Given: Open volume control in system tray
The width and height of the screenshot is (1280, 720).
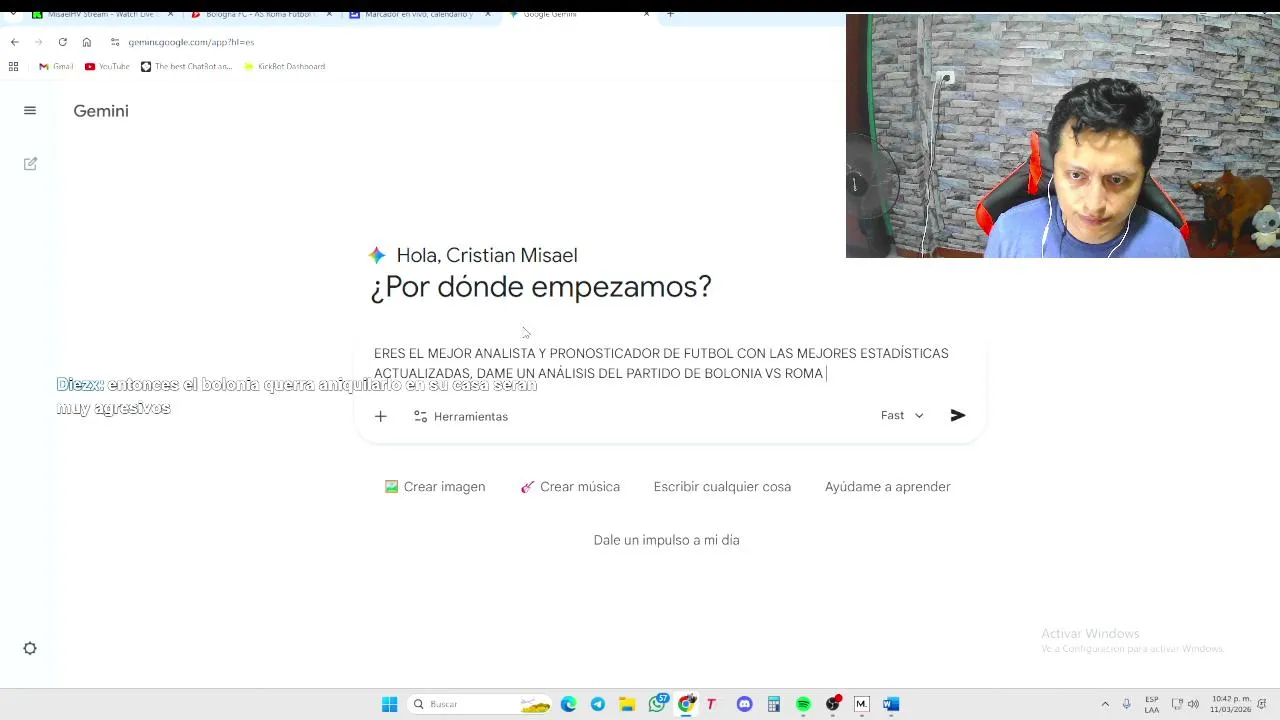Looking at the screenshot, I should [x=1193, y=704].
